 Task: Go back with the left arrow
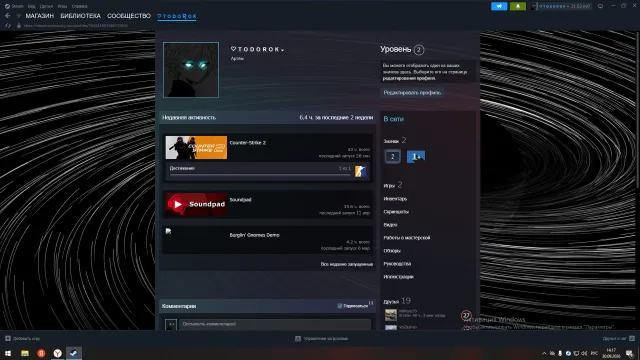(7, 16)
